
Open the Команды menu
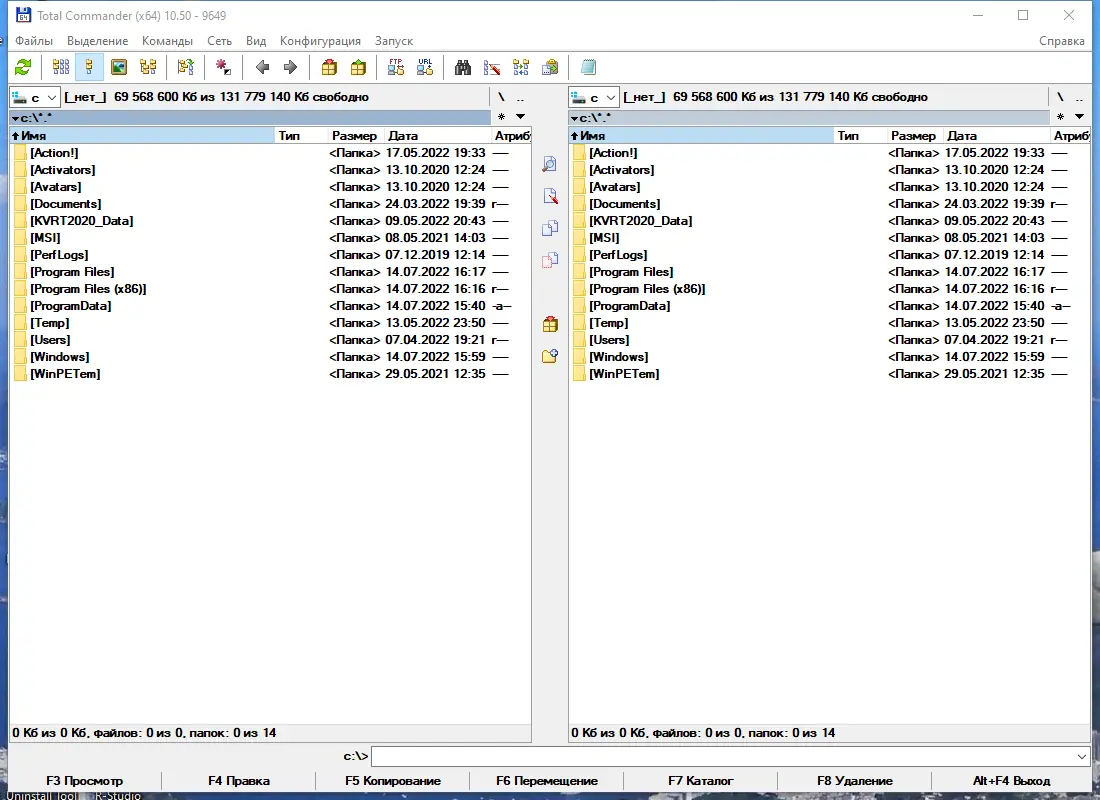point(167,41)
